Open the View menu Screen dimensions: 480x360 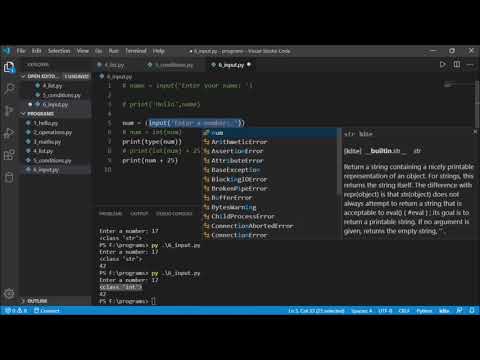click(83, 51)
